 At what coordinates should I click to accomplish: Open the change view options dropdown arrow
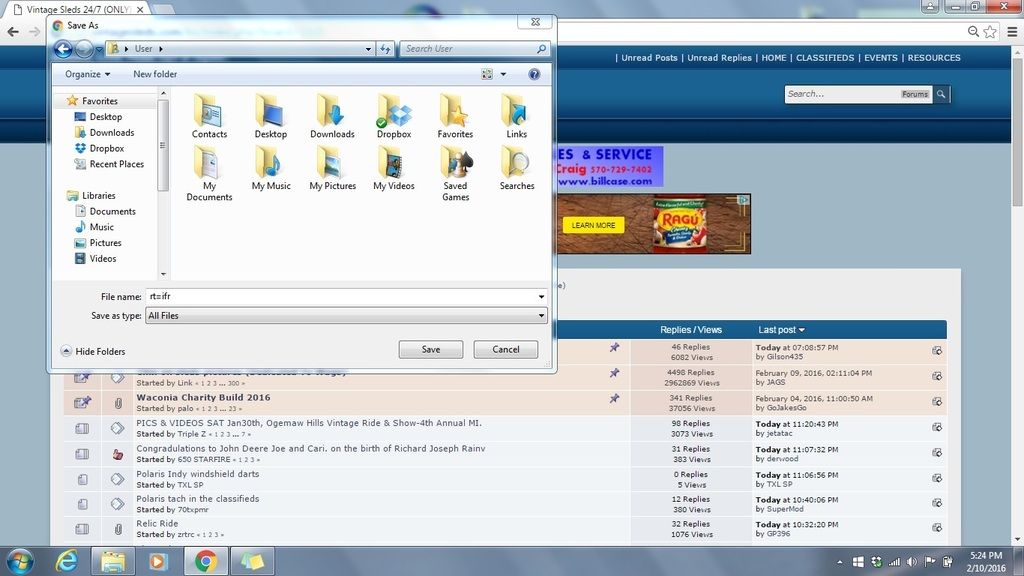coord(503,74)
